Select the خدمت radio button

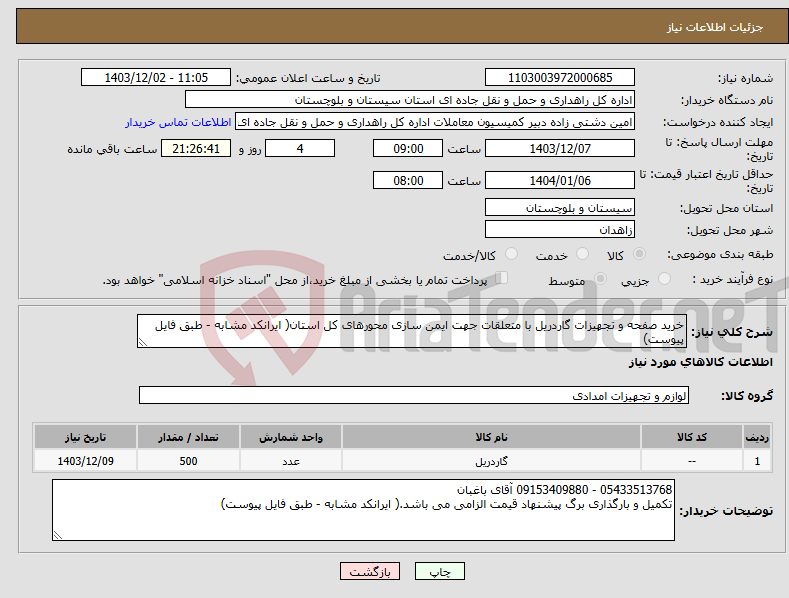[582, 254]
